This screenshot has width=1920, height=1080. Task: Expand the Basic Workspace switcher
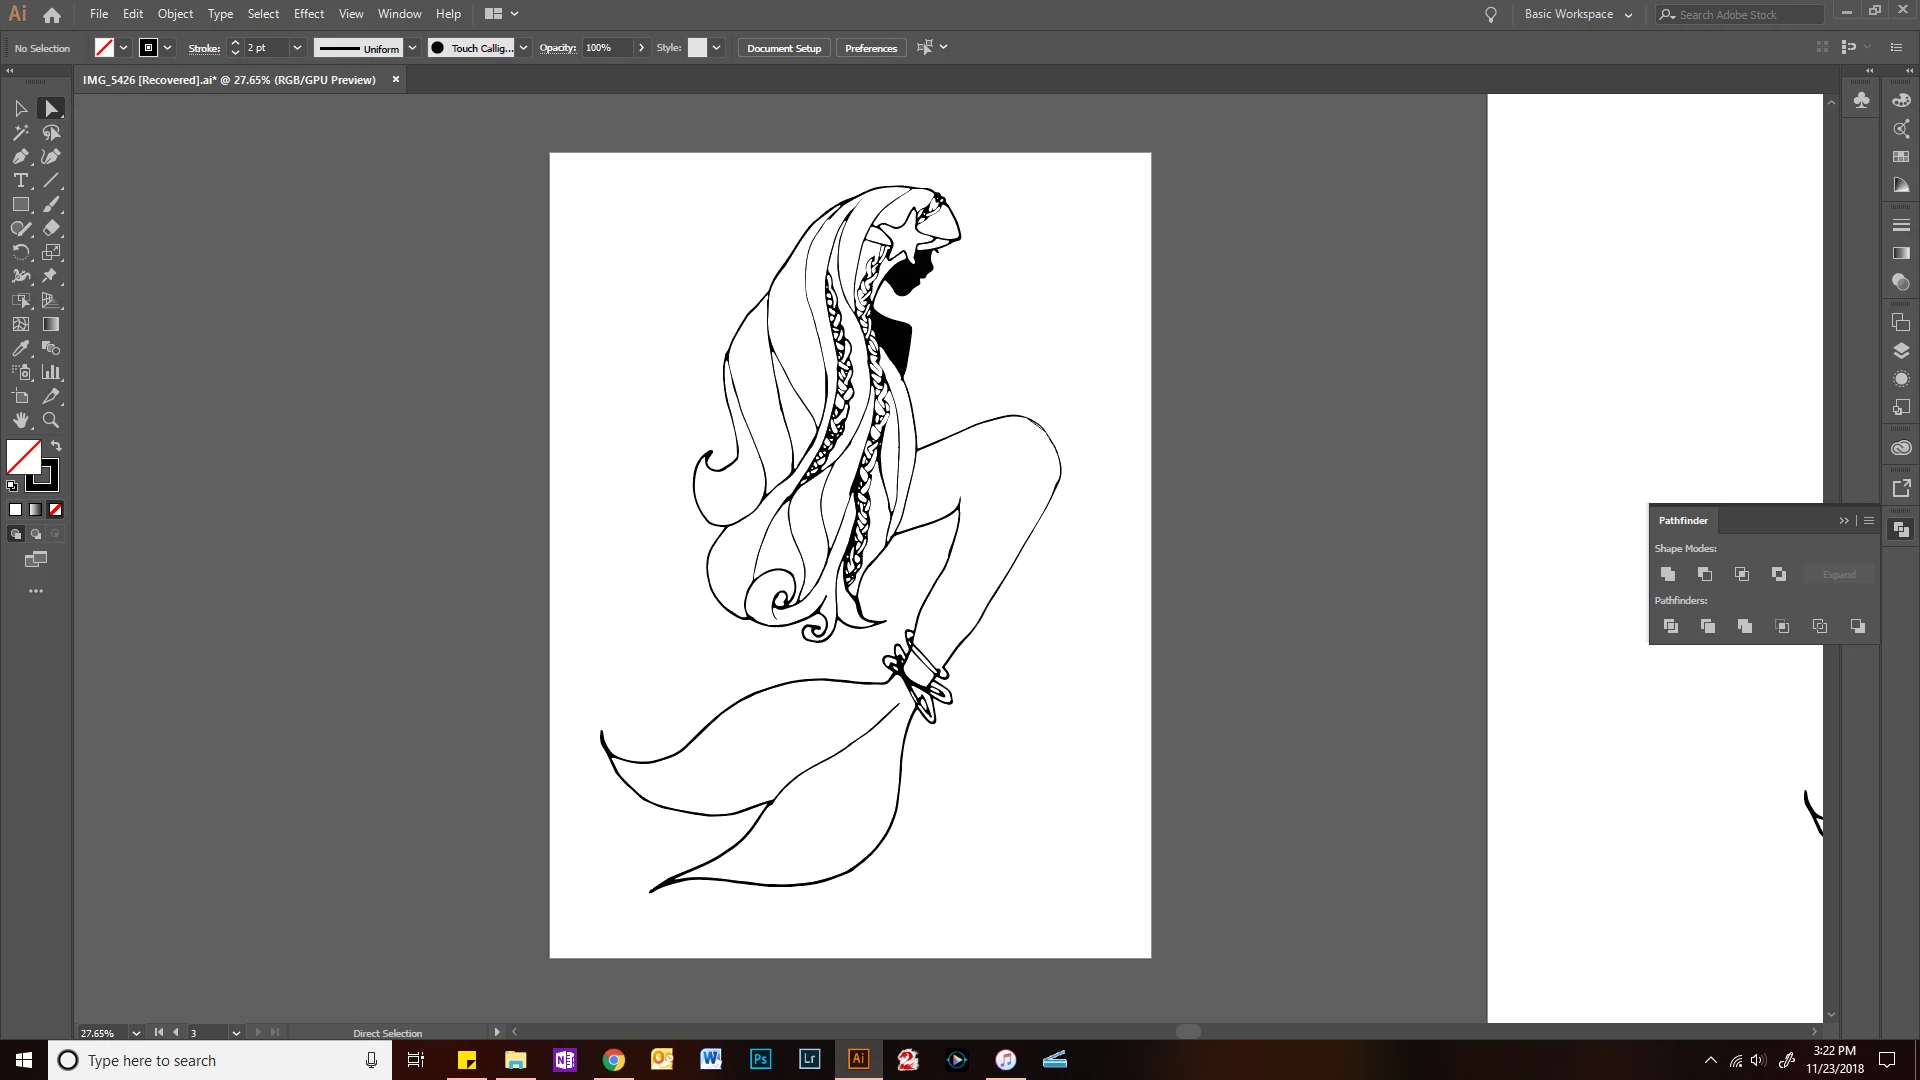tap(1577, 14)
